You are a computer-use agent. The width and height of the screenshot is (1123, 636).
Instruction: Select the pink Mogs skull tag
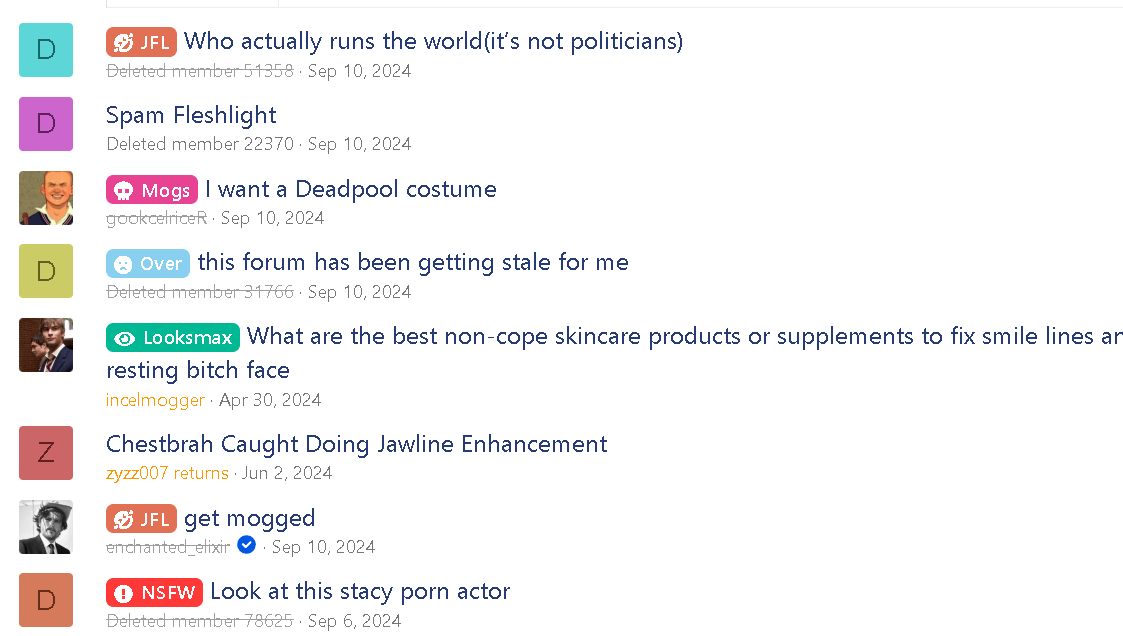point(152,190)
